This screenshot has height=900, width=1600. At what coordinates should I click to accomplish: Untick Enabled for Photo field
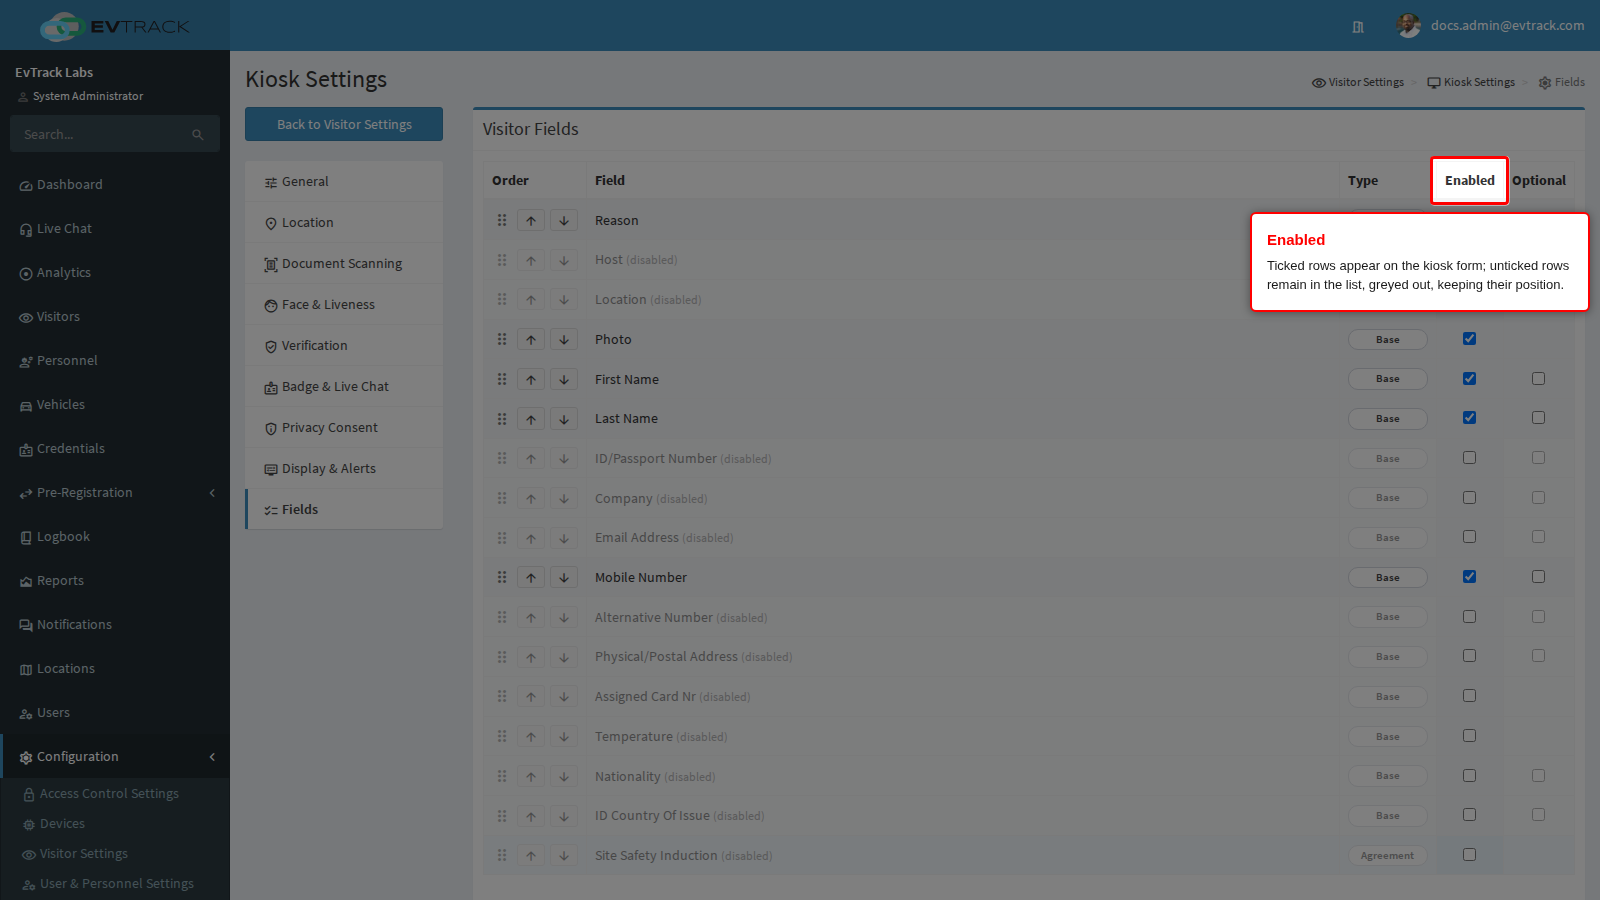pos(1469,339)
